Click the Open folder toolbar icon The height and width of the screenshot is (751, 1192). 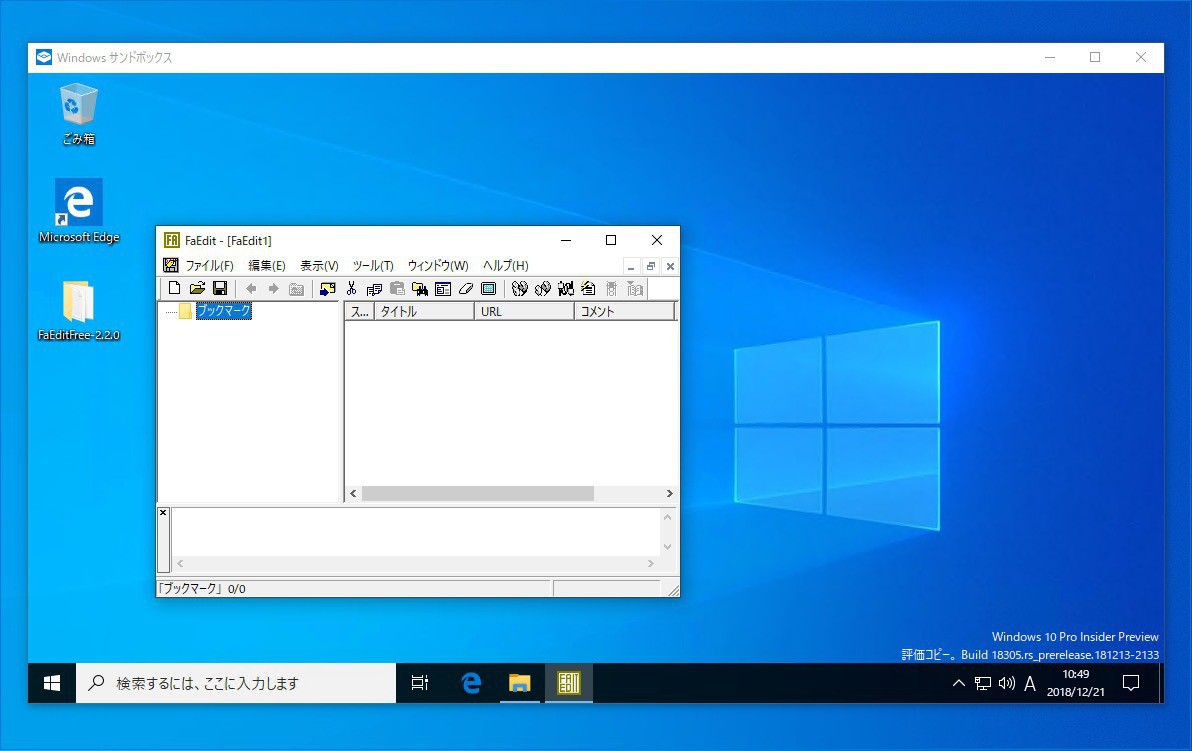(x=197, y=289)
